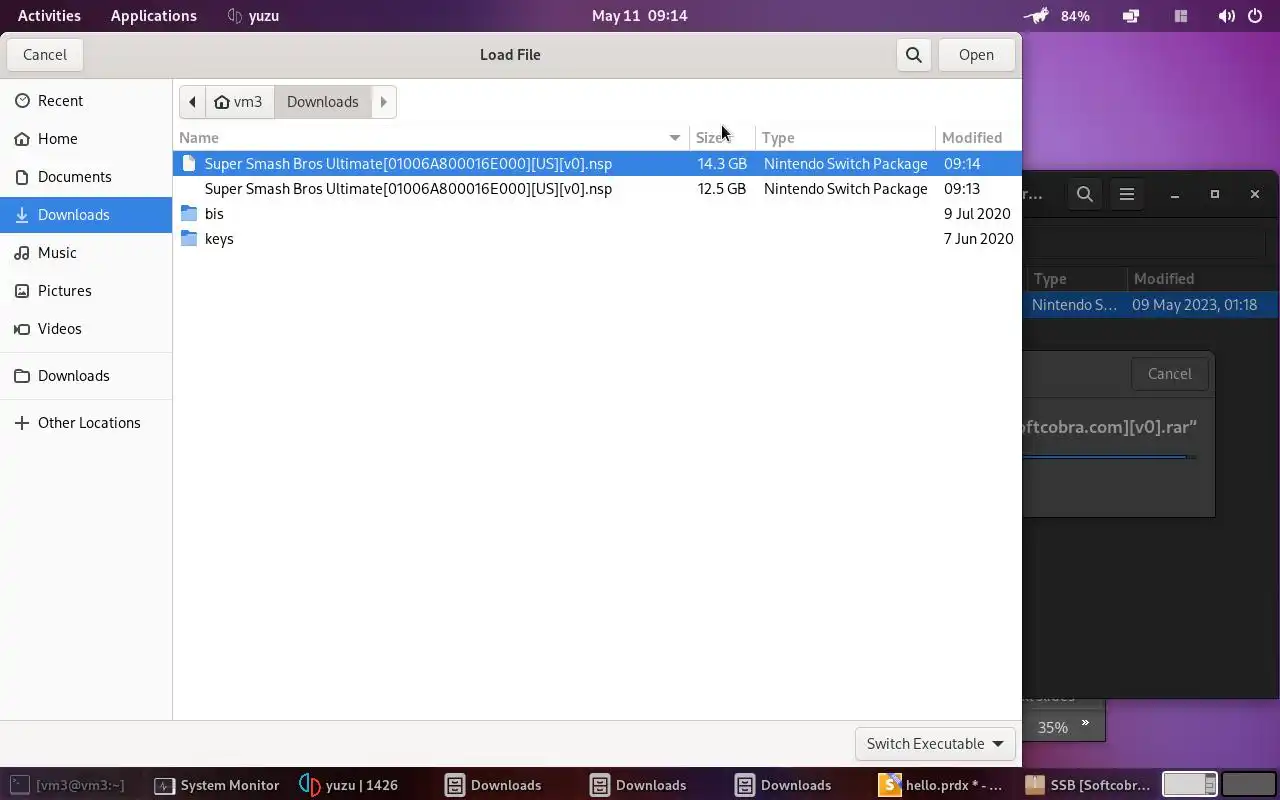Click the extraction progress bar in background dialog
1280x800 pixels.
click(1109, 457)
